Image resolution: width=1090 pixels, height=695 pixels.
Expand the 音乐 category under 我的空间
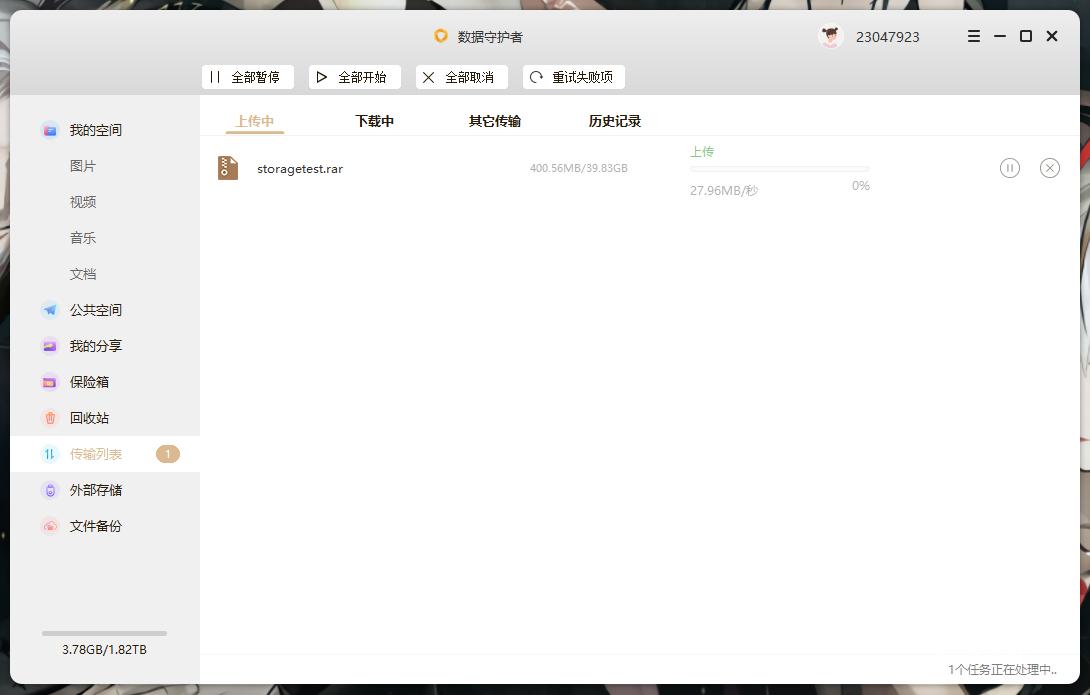click(x=83, y=237)
